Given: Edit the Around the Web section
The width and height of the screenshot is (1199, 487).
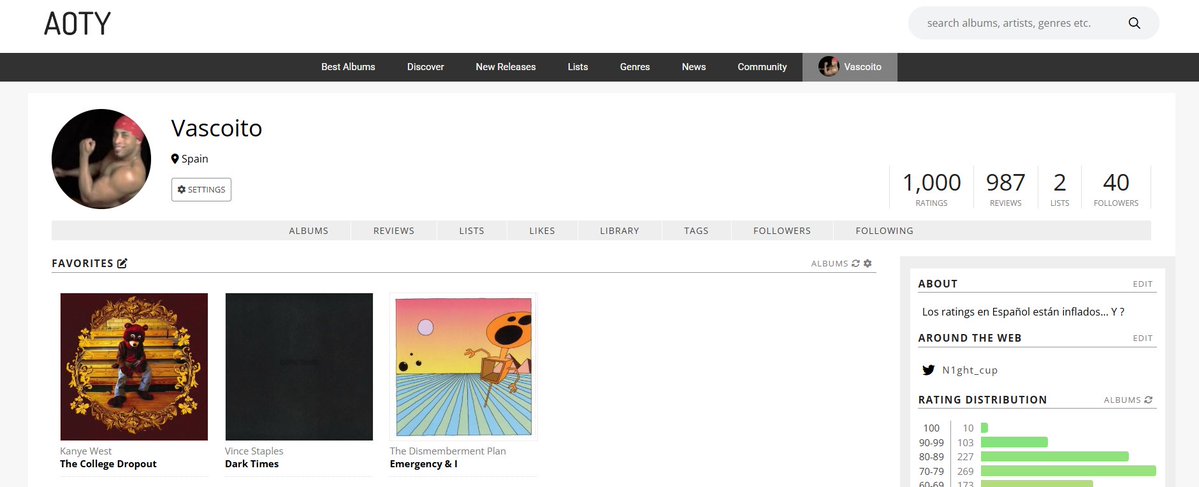Looking at the screenshot, I should tap(1142, 339).
